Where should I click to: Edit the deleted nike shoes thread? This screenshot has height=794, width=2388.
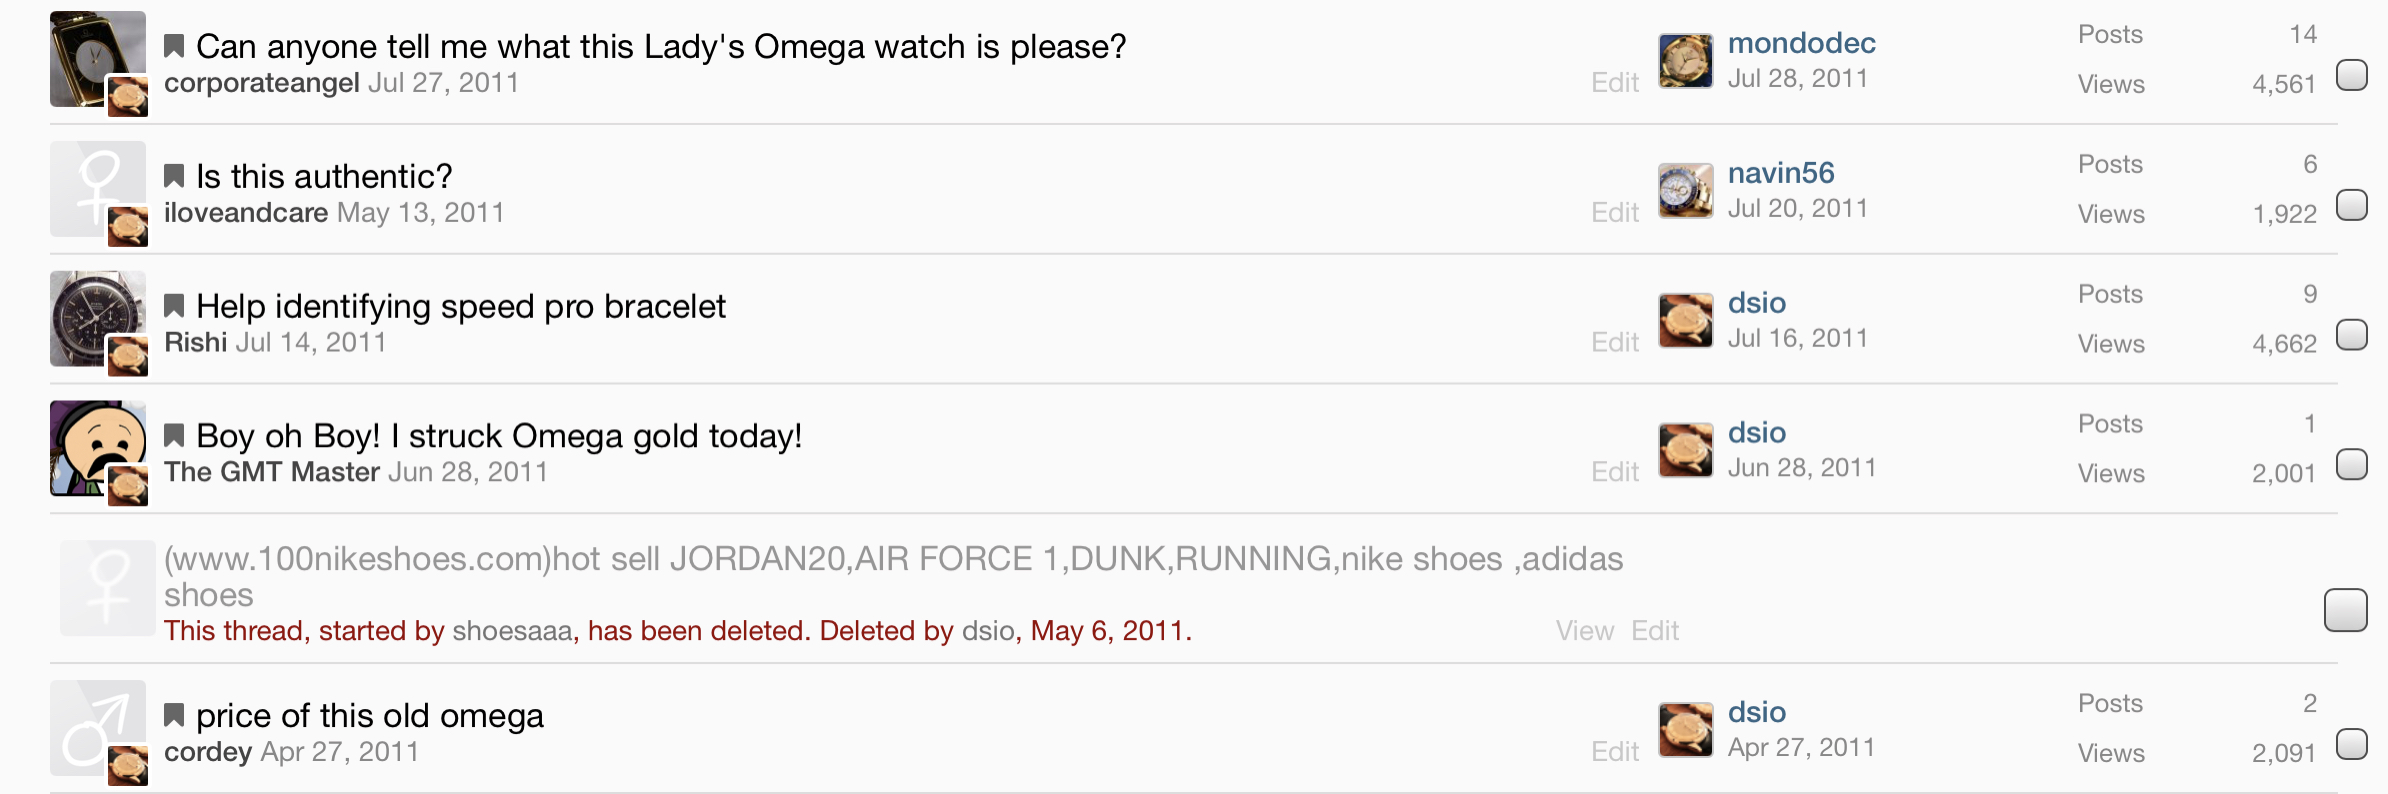pyautogui.click(x=1655, y=631)
